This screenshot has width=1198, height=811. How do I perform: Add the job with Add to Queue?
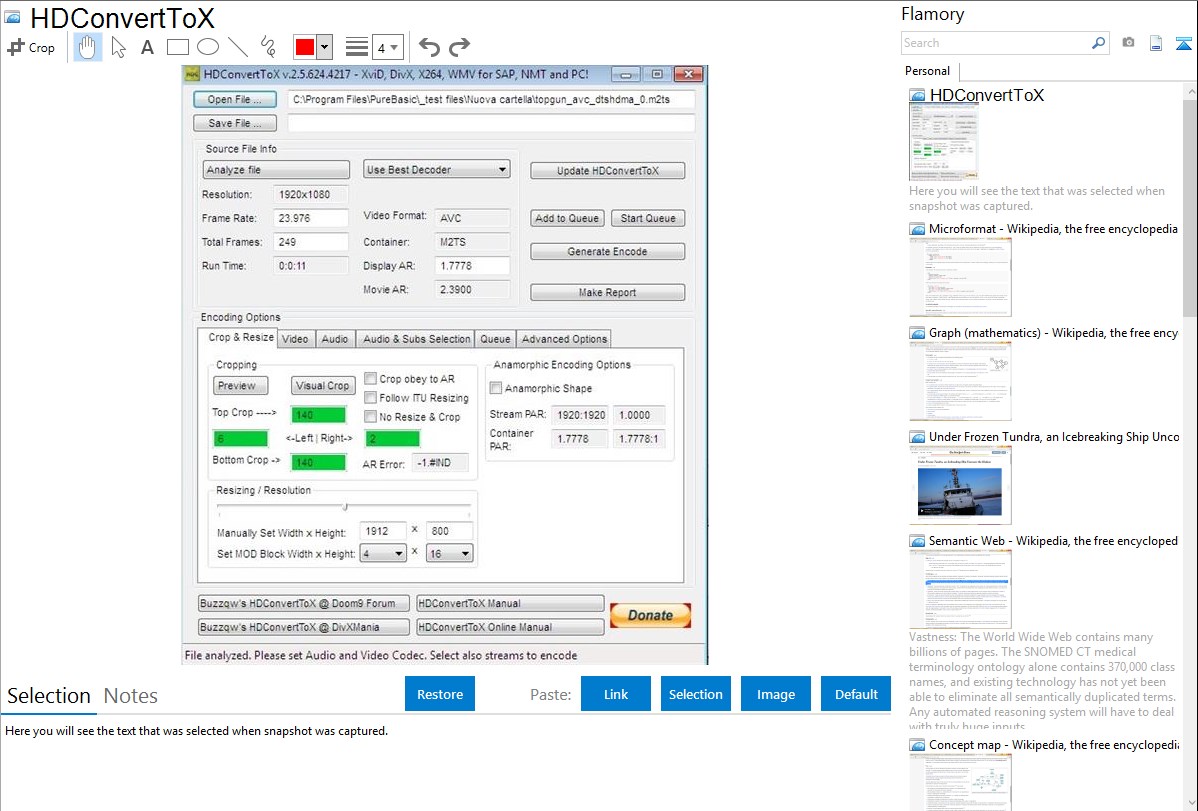567,218
